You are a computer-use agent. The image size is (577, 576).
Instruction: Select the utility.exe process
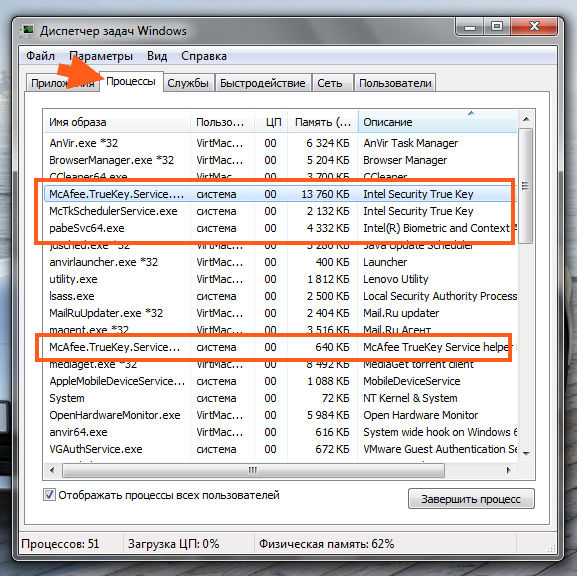[x=280, y=279]
